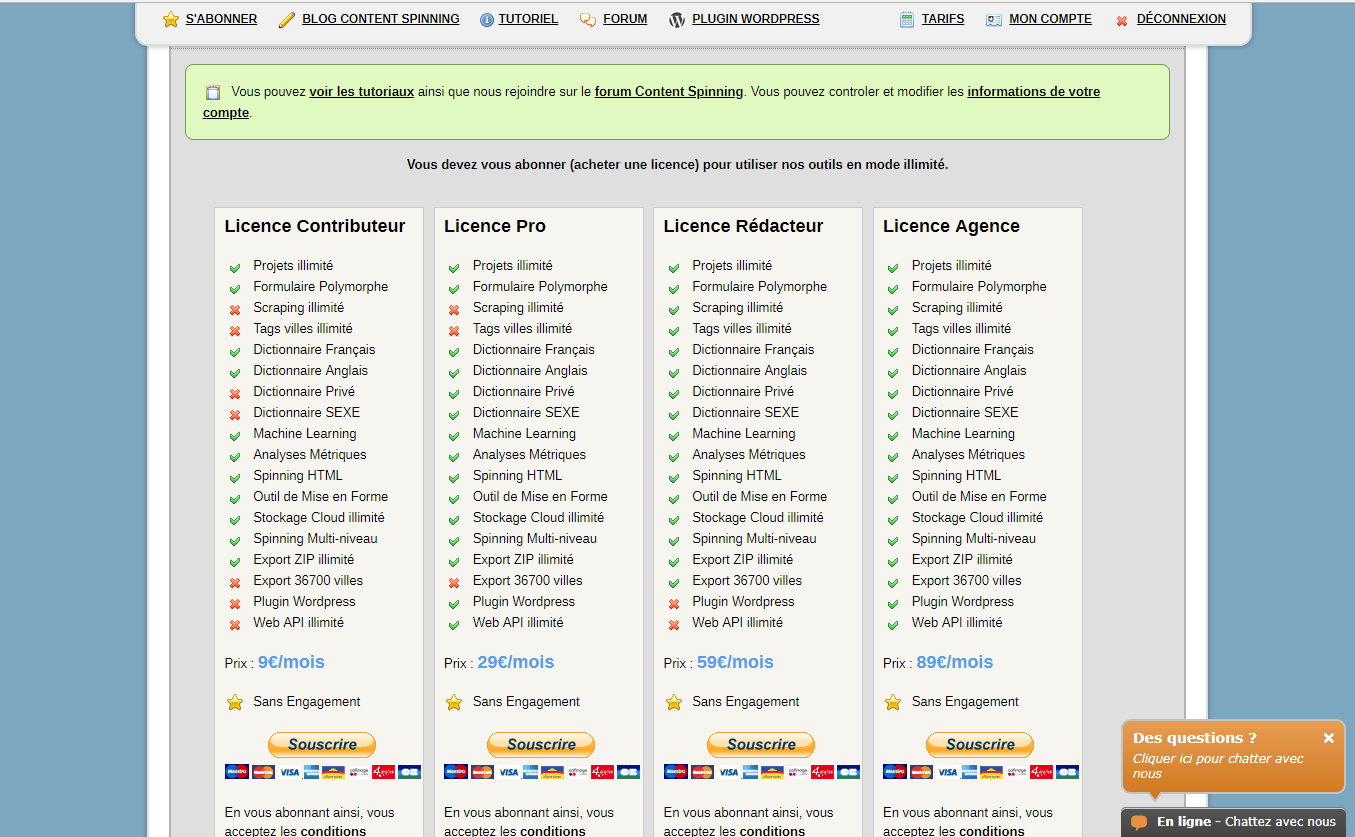Click the gold star in Licence Agence

coord(893,702)
